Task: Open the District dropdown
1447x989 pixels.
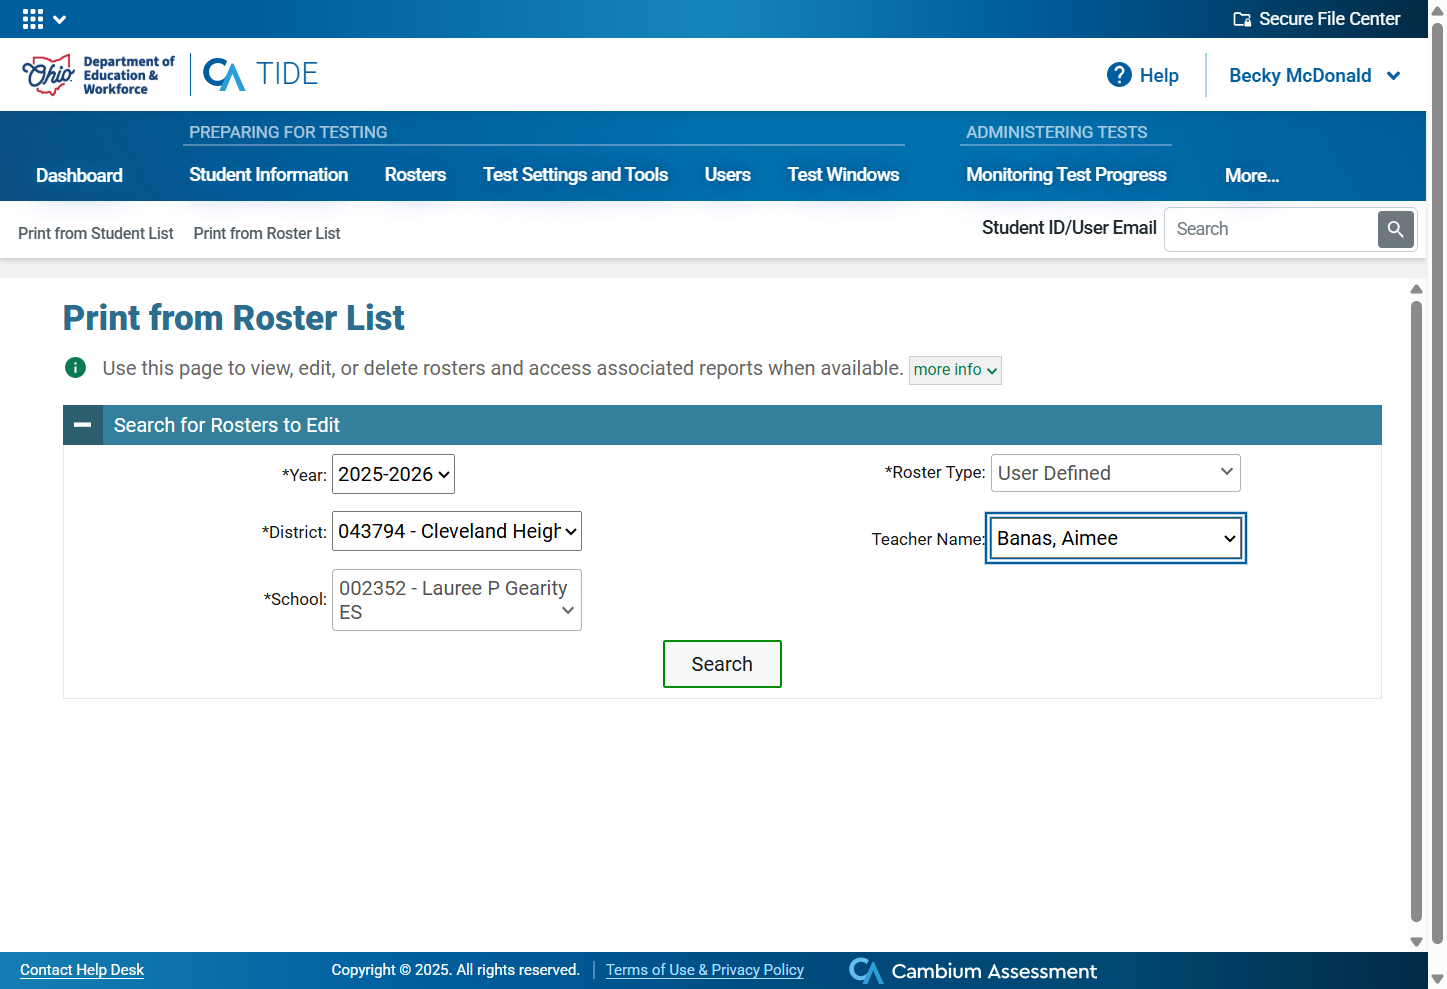Action: tap(457, 531)
